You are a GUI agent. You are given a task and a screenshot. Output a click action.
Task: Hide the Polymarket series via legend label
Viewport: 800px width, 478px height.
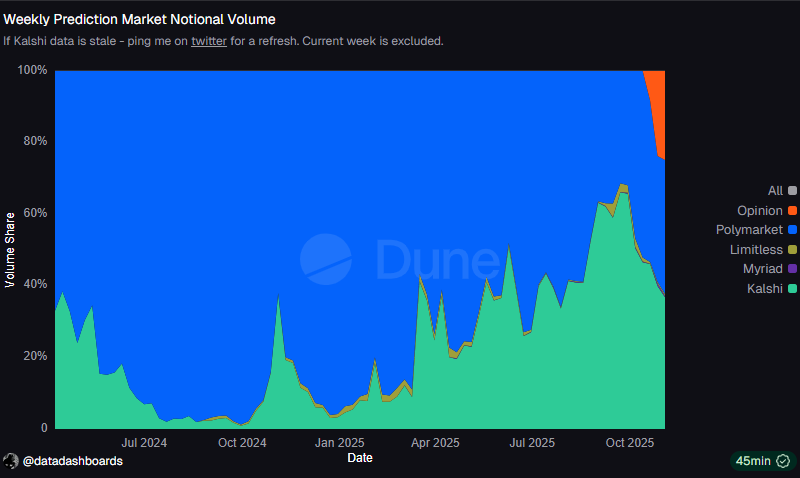749,230
